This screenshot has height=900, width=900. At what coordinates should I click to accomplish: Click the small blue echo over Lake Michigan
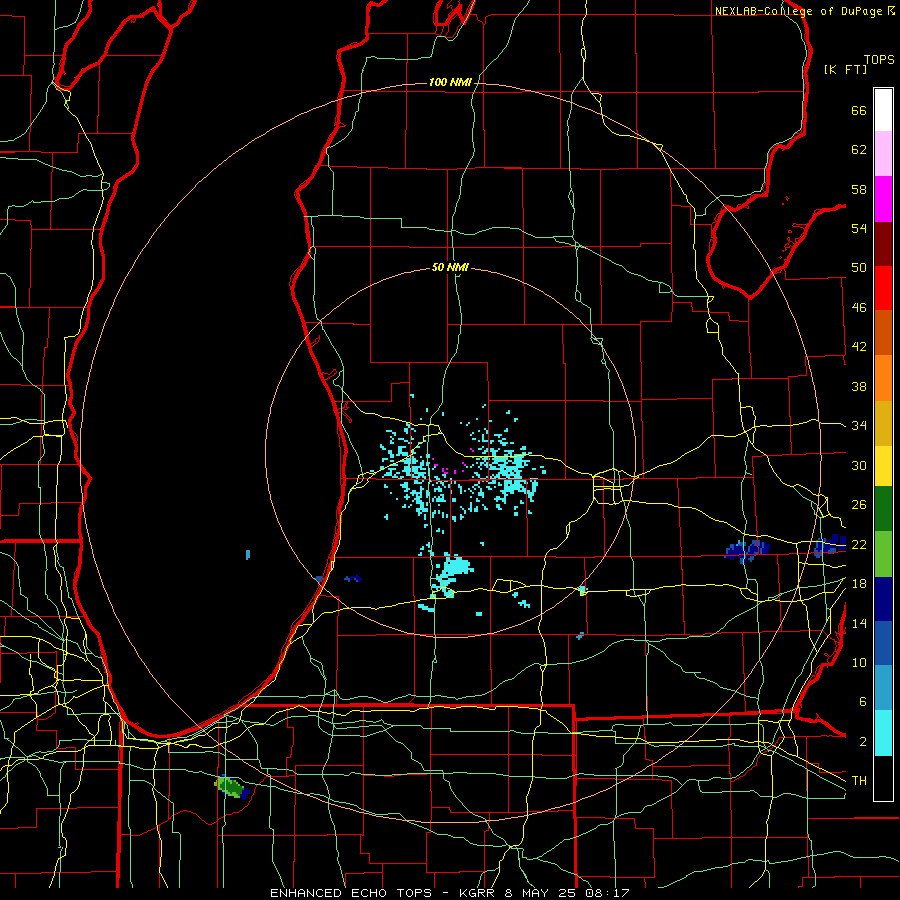tap(248, 554)
